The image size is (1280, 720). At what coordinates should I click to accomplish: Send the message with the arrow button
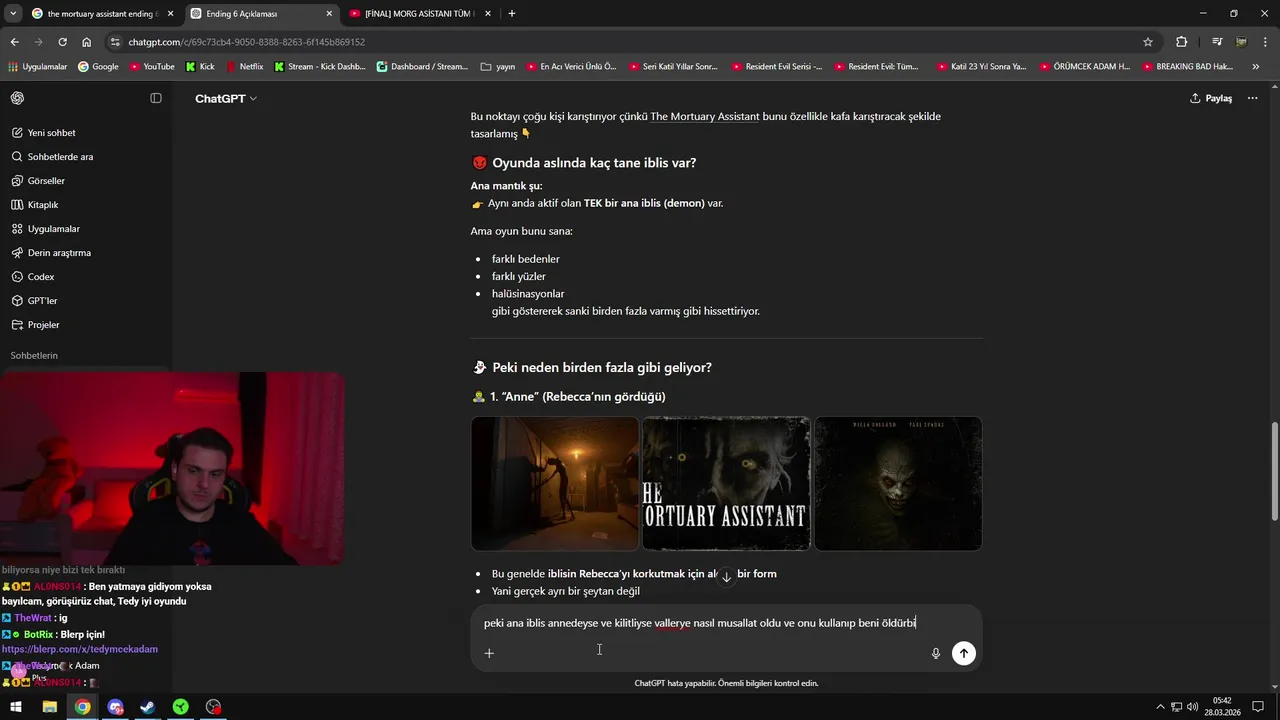pos(963,653)
